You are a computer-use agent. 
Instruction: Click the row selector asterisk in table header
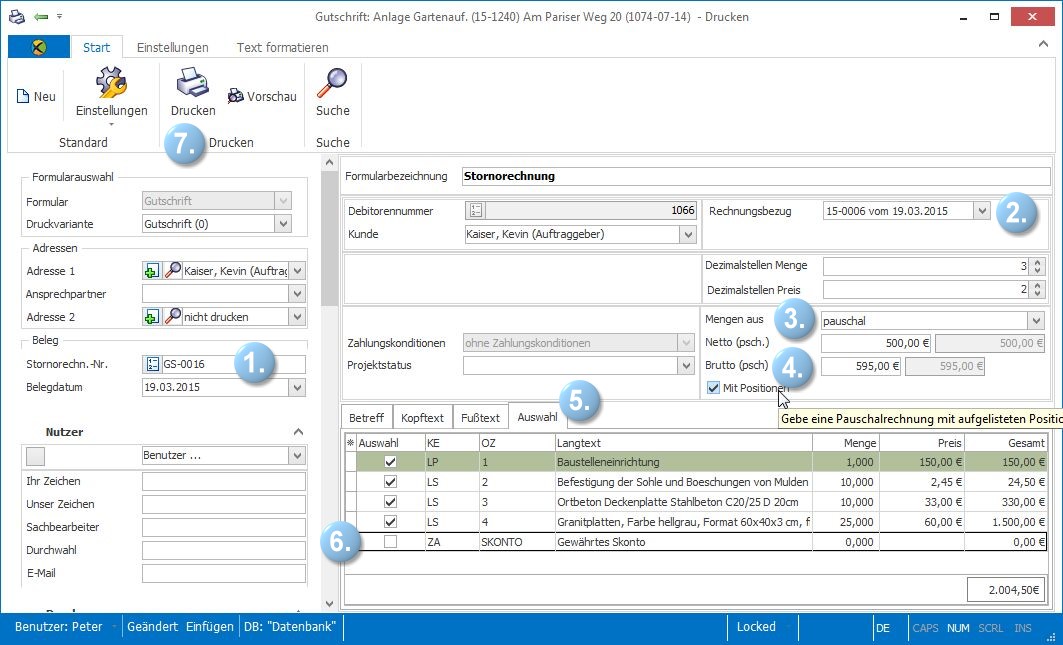coord(350,443)
